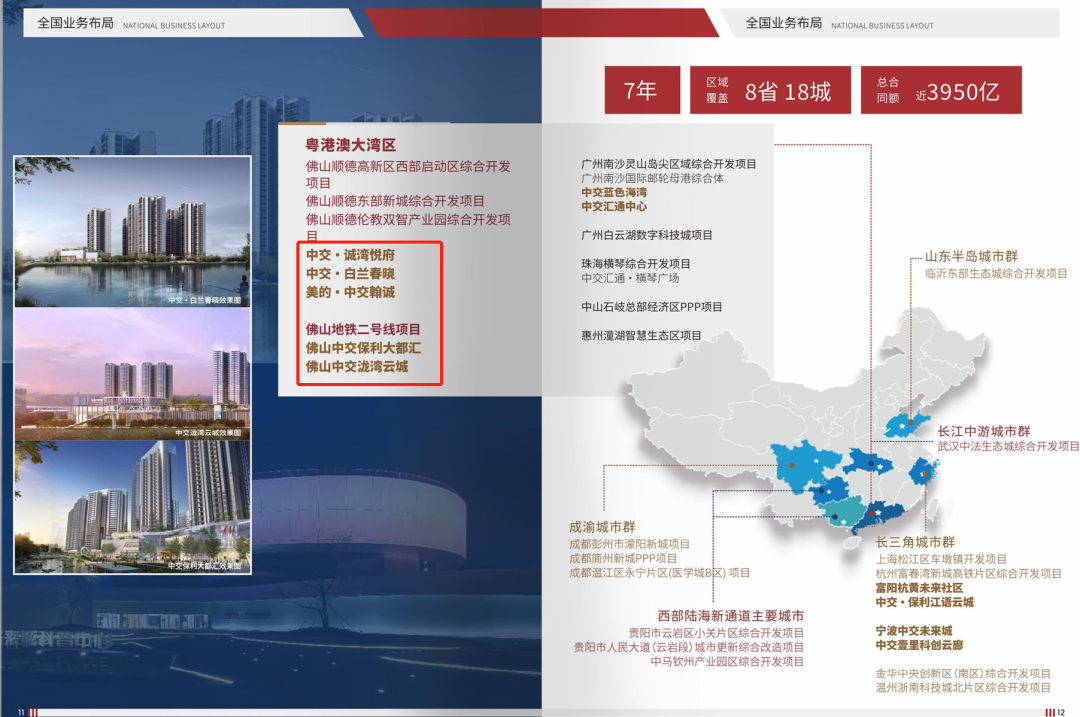Select the bold text '中交汇通中心'

tap(614, 207)
